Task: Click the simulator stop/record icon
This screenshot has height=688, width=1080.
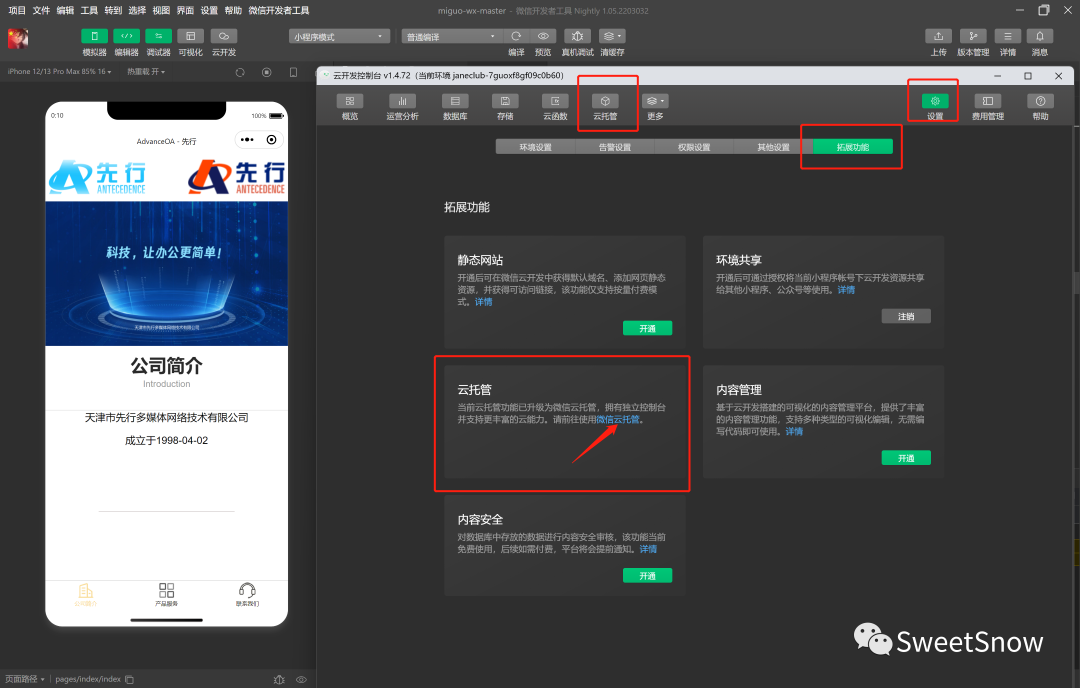Action: click(x=267, y=72)
